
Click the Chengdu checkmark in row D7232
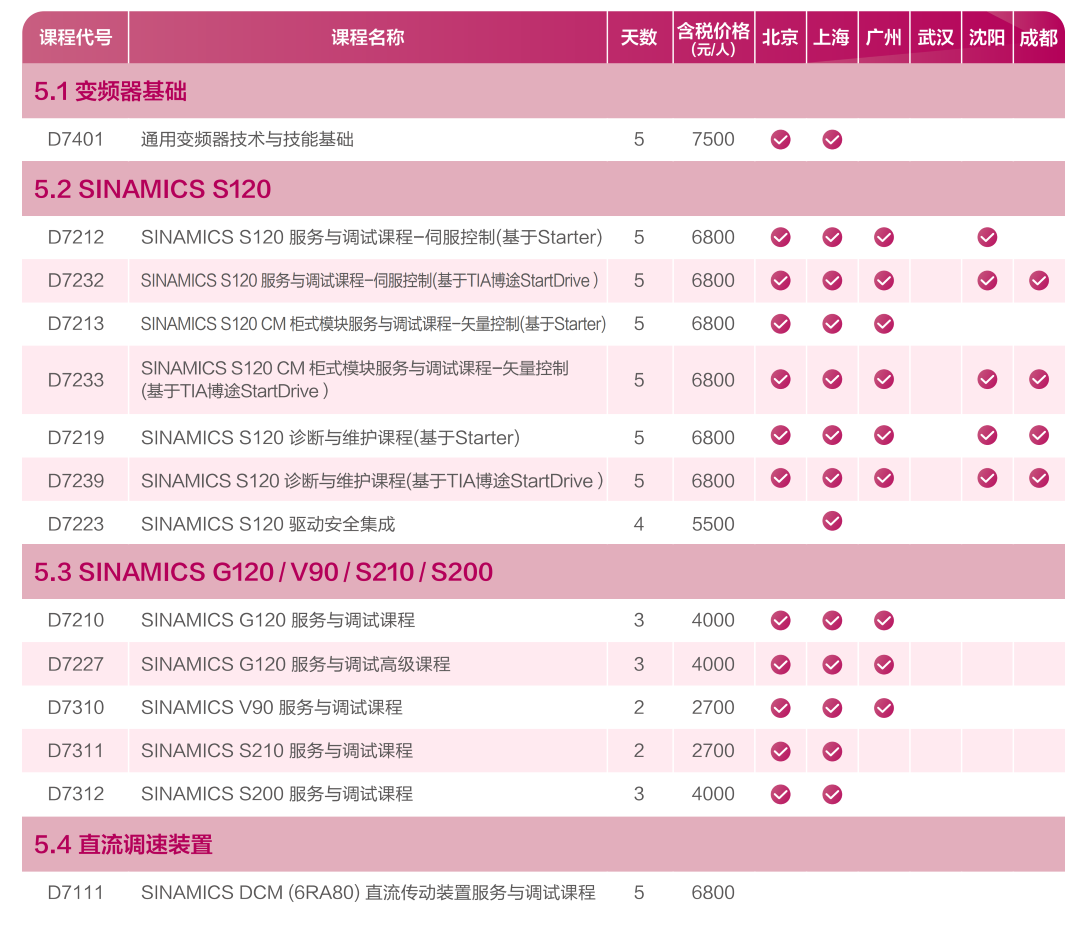tap(1039, 280)
